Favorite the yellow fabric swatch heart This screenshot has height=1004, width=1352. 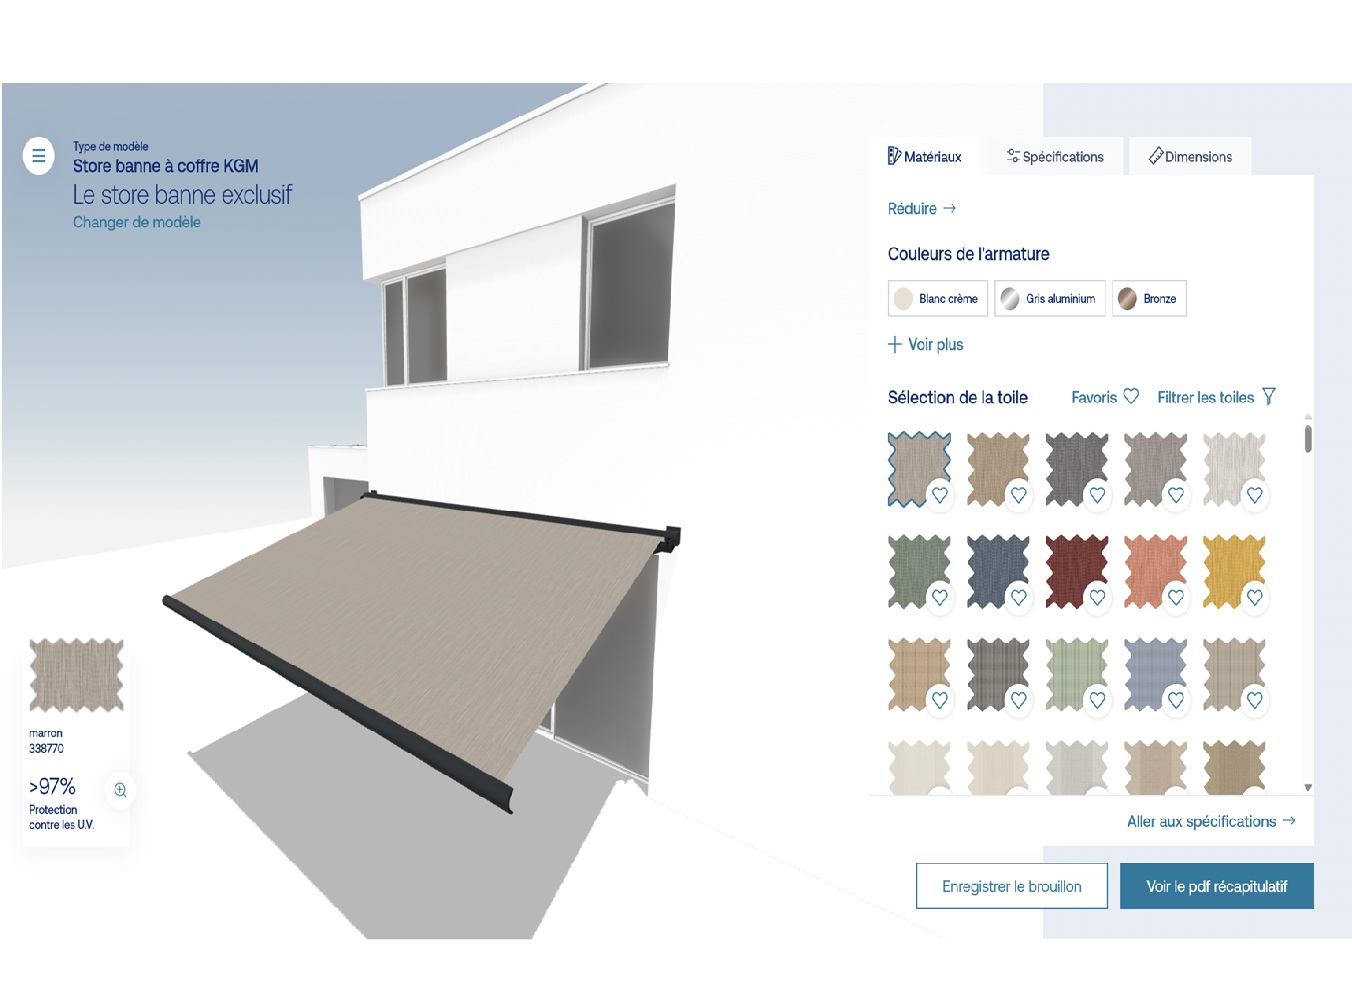pyautogui.click(x=1254, y=598)
